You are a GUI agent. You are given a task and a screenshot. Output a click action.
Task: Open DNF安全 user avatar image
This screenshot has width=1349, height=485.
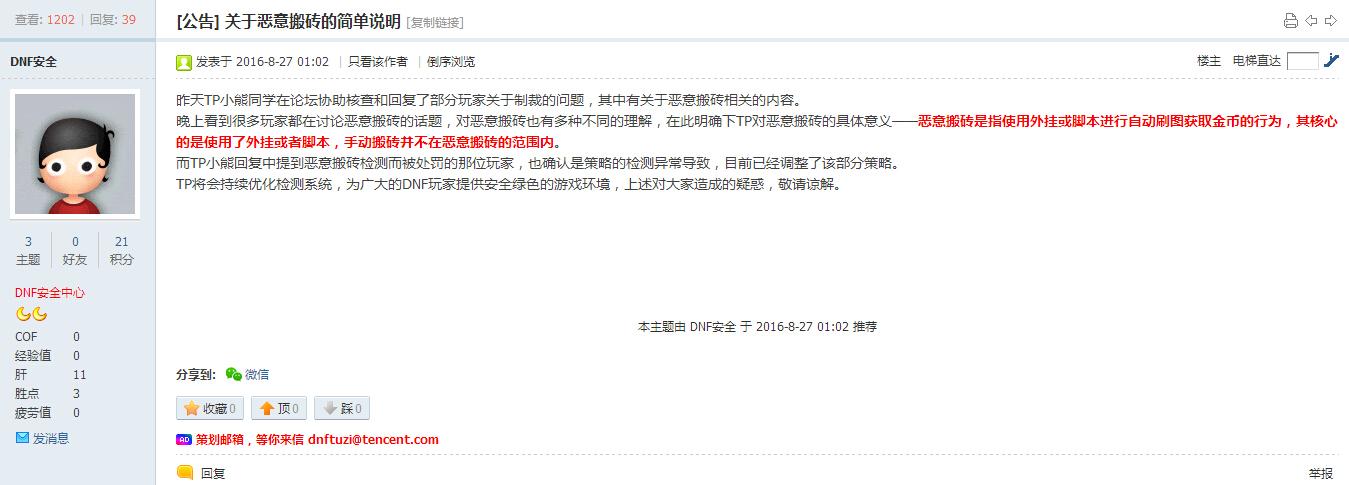[75, 153]
